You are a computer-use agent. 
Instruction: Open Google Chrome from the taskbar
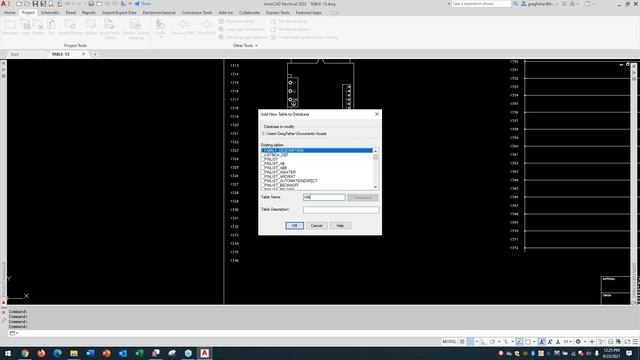pyautogui.click(x=25, y=353)
